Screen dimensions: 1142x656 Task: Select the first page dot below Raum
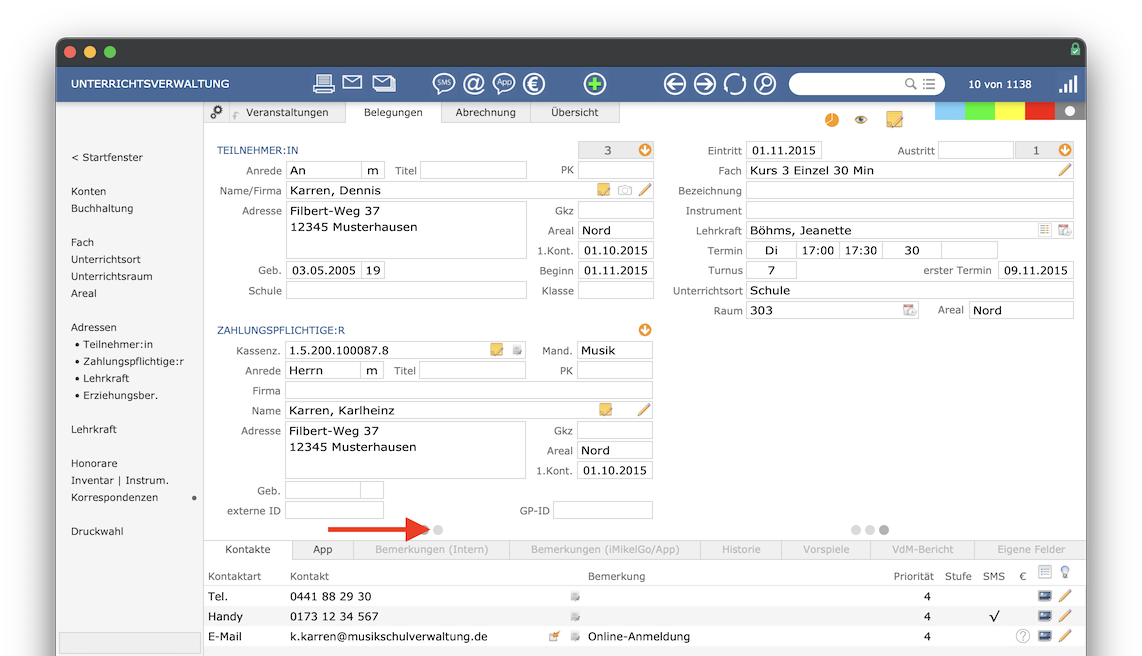[856, 530]
